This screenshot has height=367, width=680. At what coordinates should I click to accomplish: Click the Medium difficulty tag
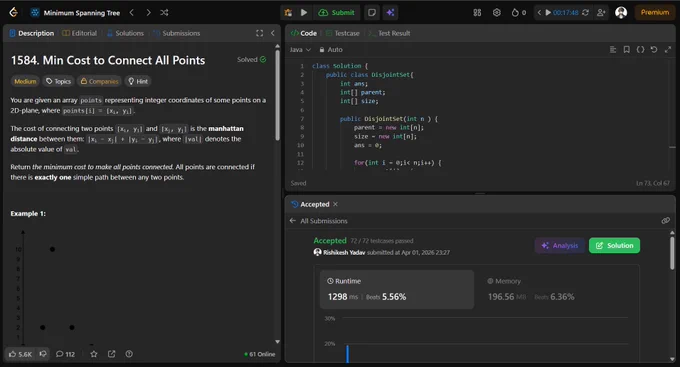[x=25, y=81]
